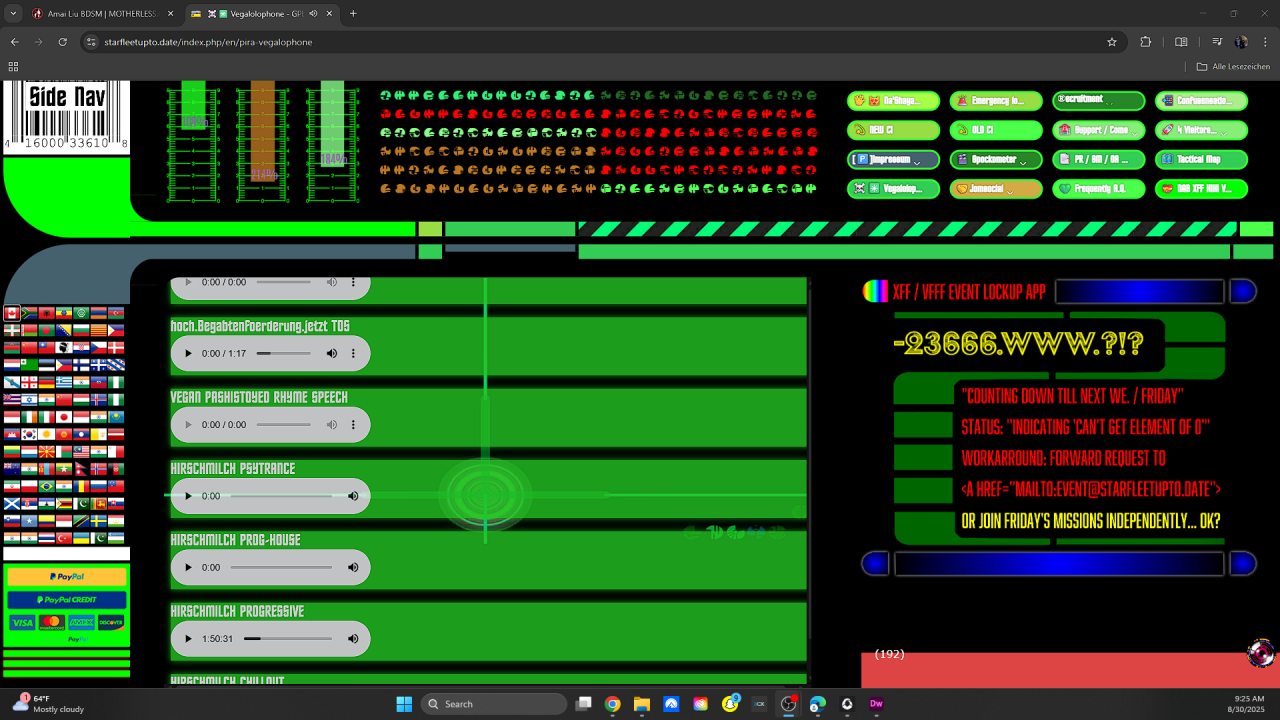Viewport: 1280px width, 720px height.
Task: Open the Chrome extensions puzzle icon
Action: pos(1146,42)
